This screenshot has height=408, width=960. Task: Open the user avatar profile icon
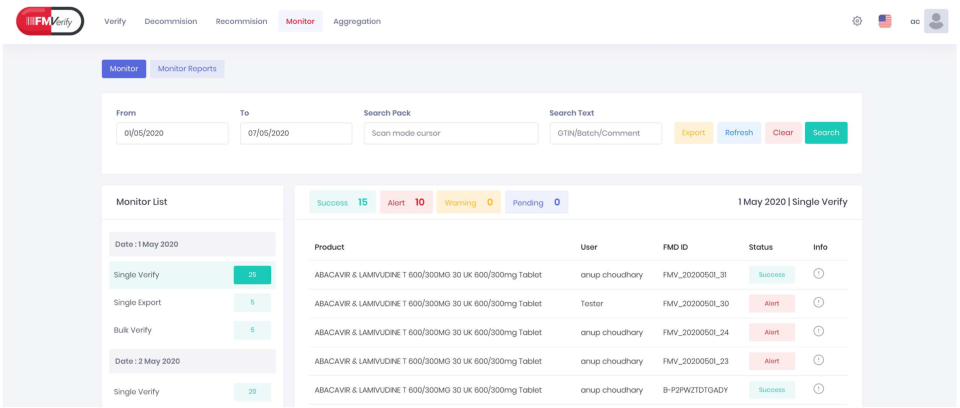[x=936, y=21]
